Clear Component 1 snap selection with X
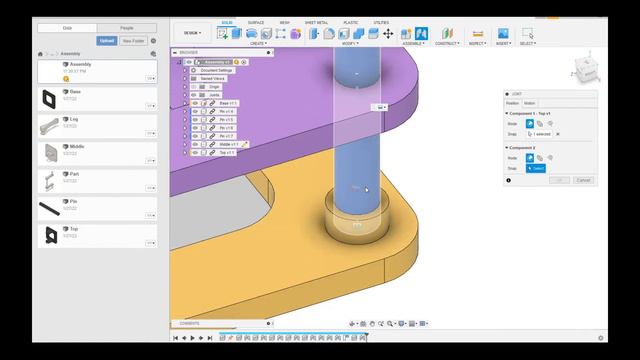This screenshot has height=360, width=640. pyautogui.click(x=558, y=134)
